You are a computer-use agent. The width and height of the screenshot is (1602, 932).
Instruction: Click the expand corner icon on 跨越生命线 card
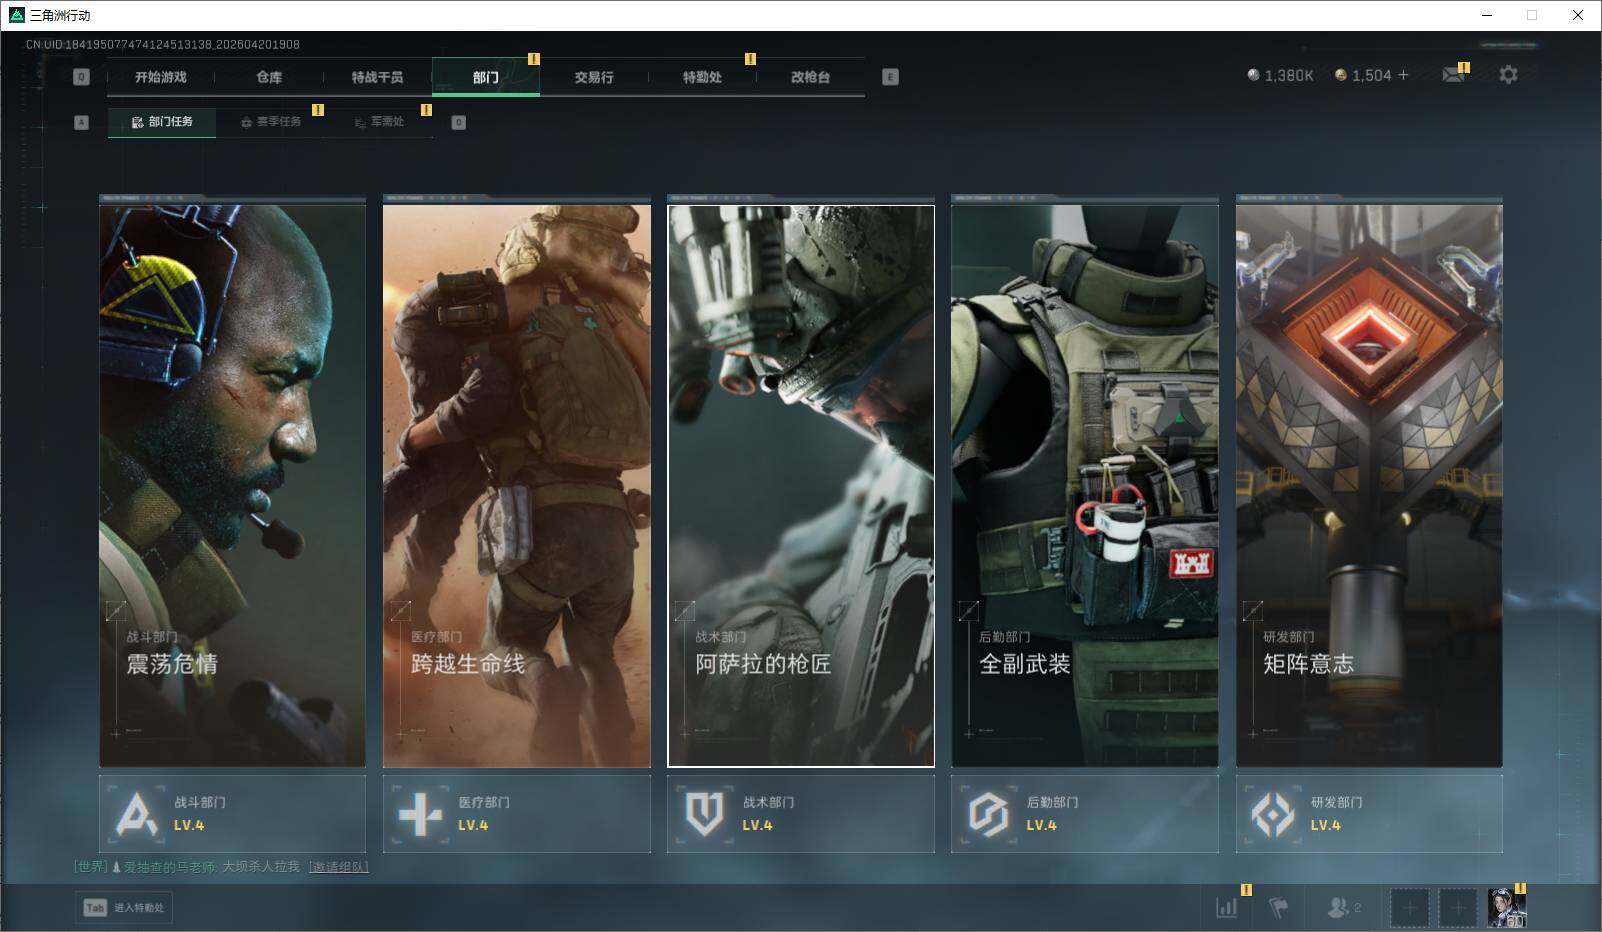(x=400, y=610)
